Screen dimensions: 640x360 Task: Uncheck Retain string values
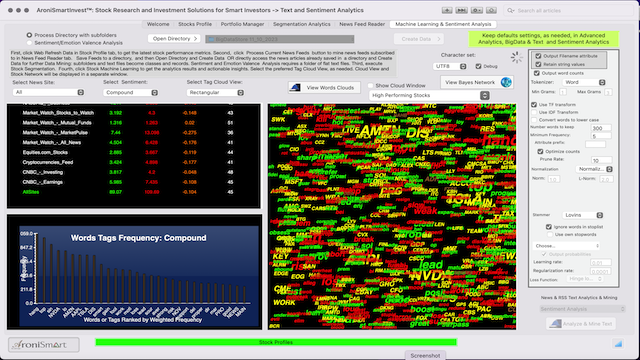click(538, 64)
